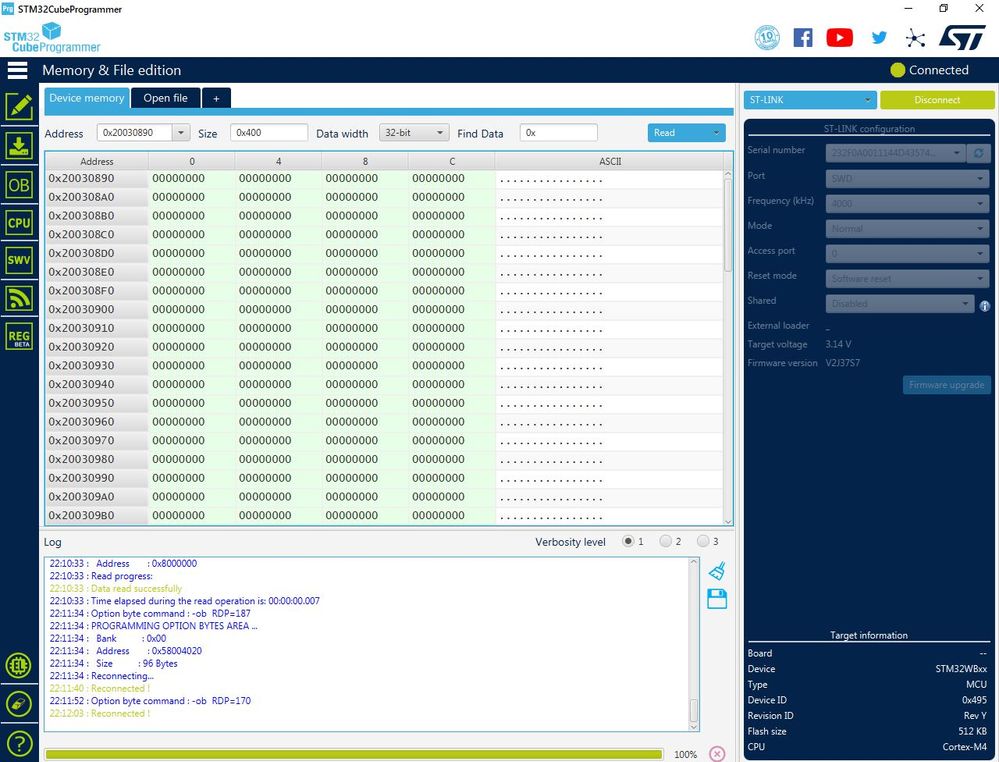Open the REG beta registers icon
This screenshot has height=762, width=999.
[x=19, y=336]
